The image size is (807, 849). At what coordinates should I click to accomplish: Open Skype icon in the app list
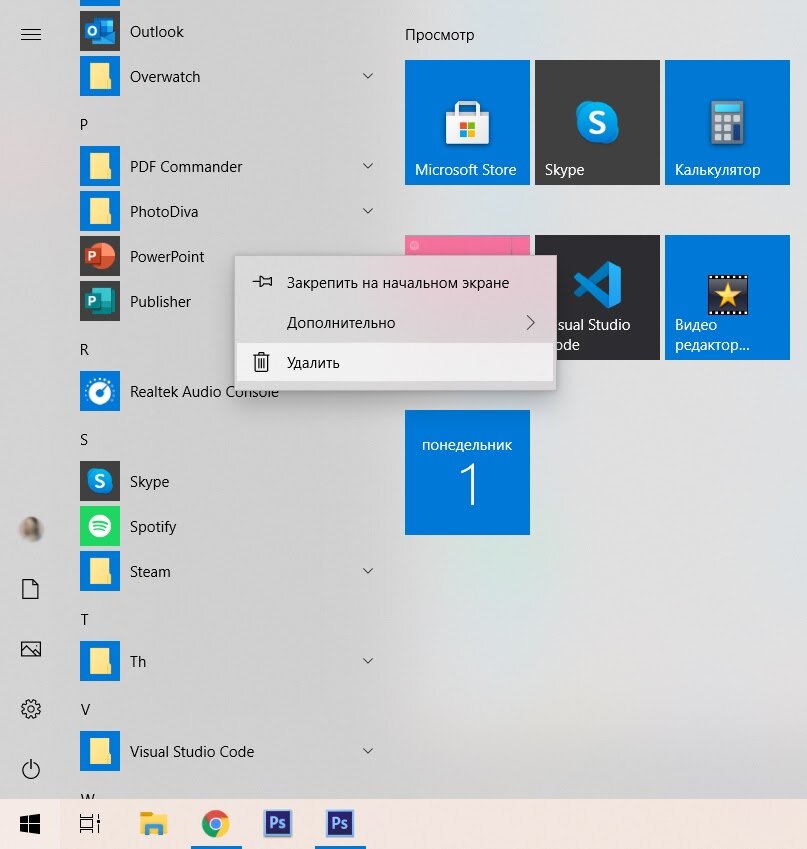[x=100, y=481]
